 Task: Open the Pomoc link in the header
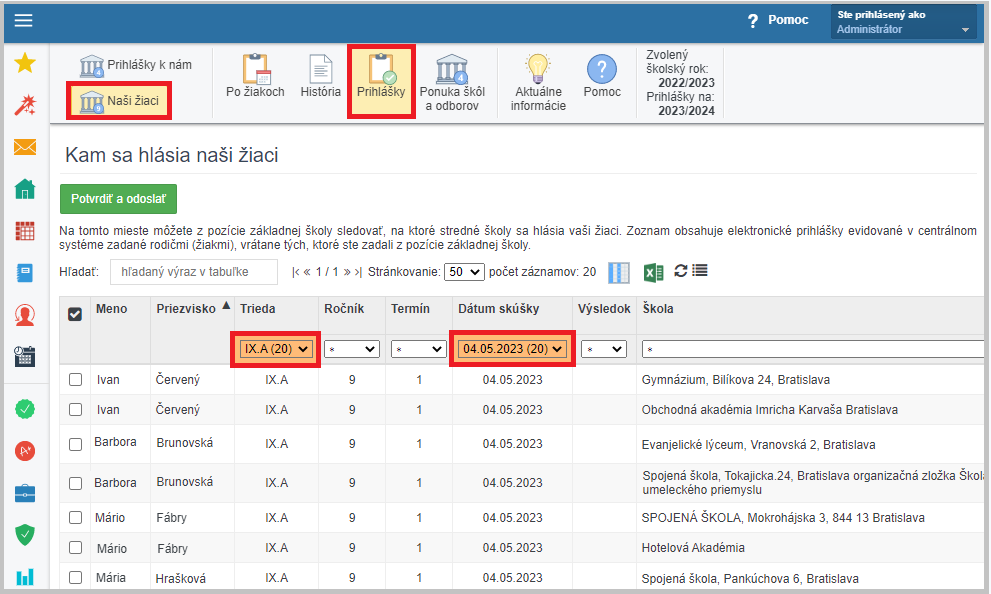point(788,20)
